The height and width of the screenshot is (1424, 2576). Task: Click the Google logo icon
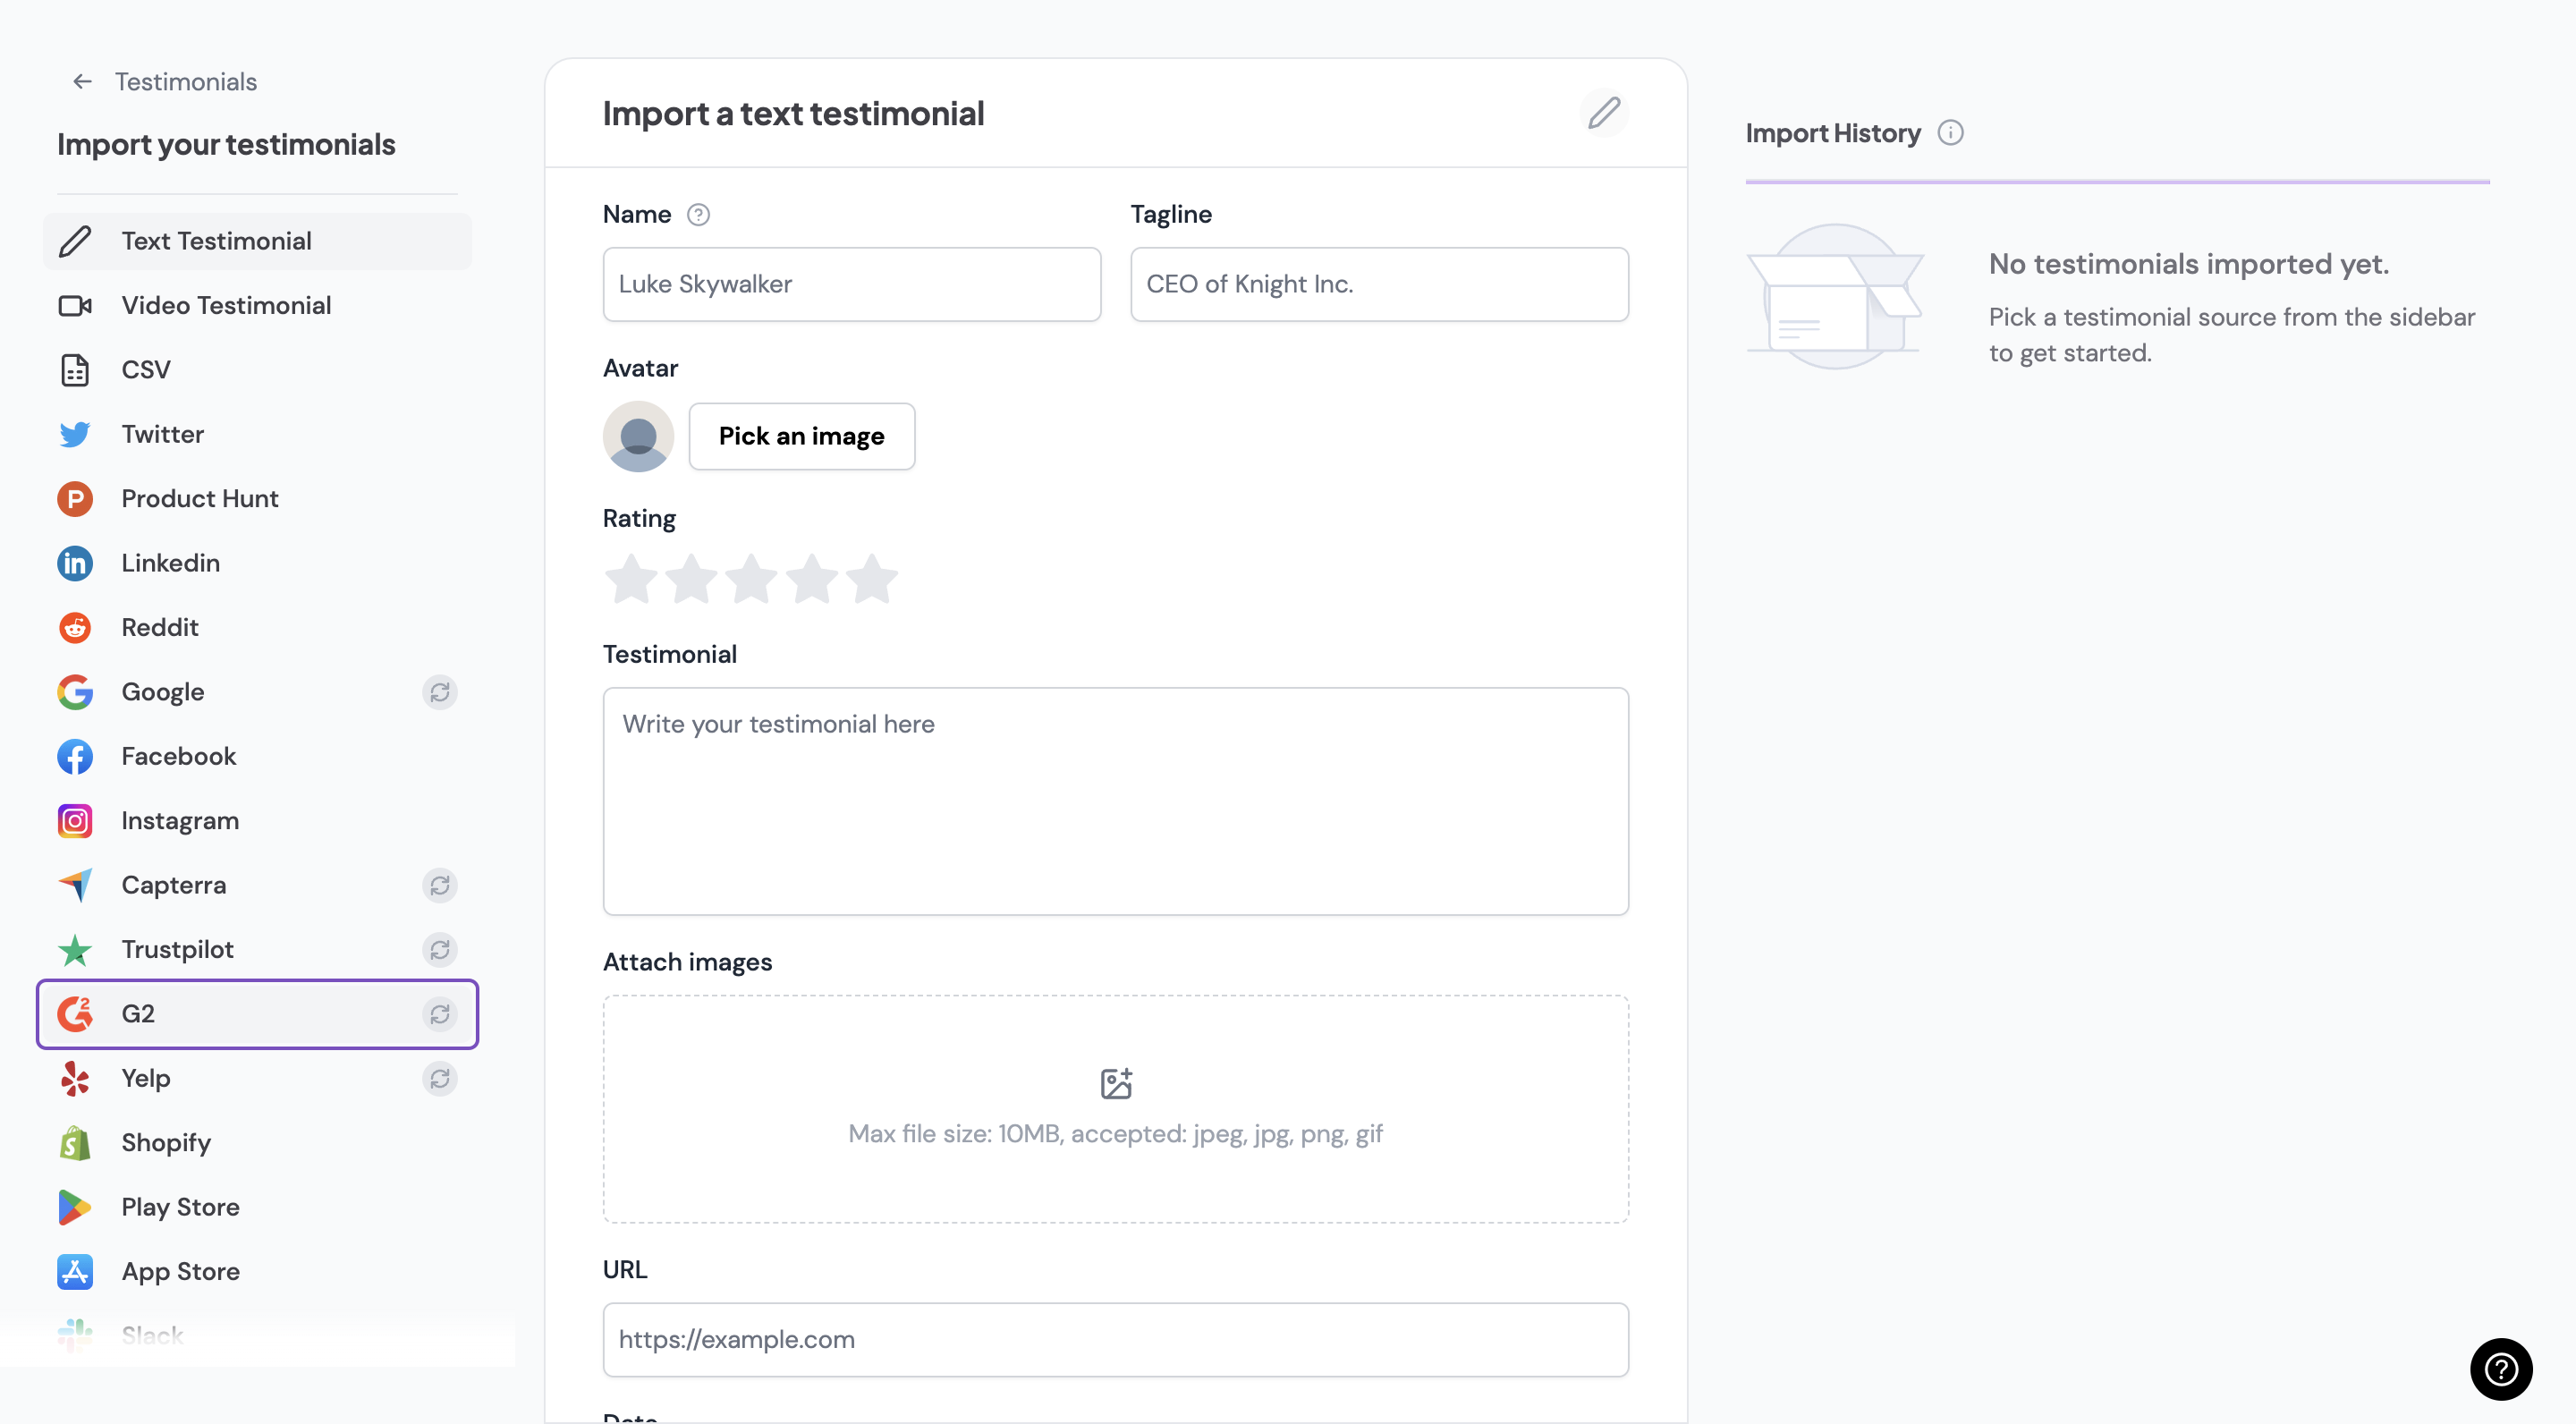pos(75,692)
